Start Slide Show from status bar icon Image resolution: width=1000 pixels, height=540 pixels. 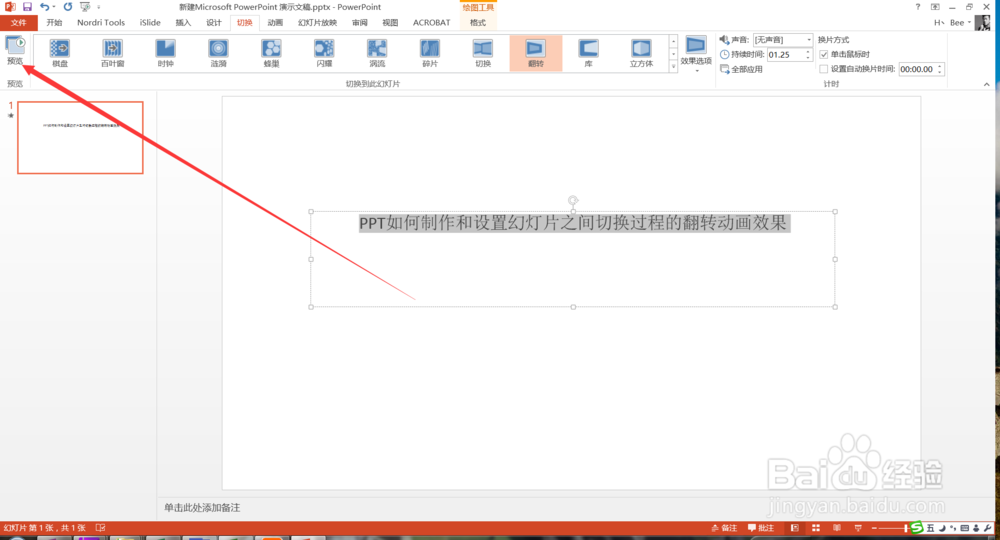(x=858, y=528)
